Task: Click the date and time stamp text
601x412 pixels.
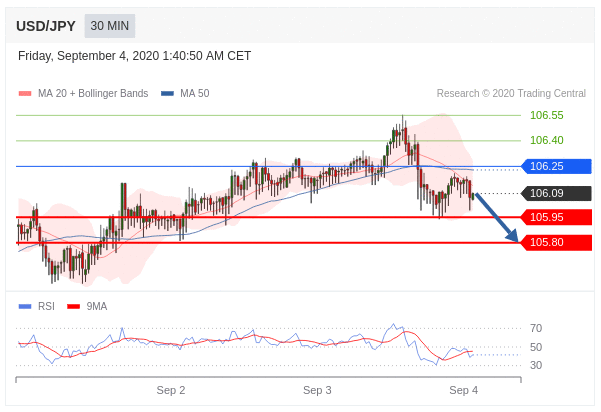Action: pyautogui.click(x=135, y=56)
